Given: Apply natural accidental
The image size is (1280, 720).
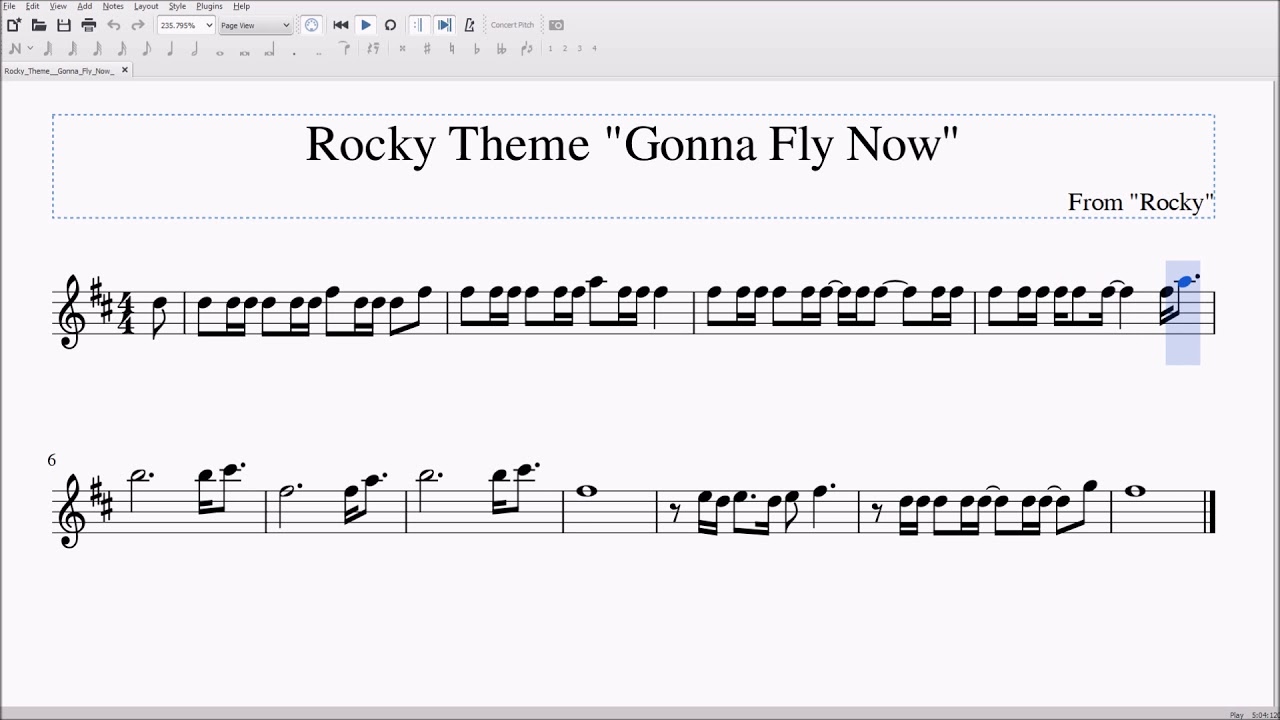Looking at the screenshot, I should coord(452,48).
